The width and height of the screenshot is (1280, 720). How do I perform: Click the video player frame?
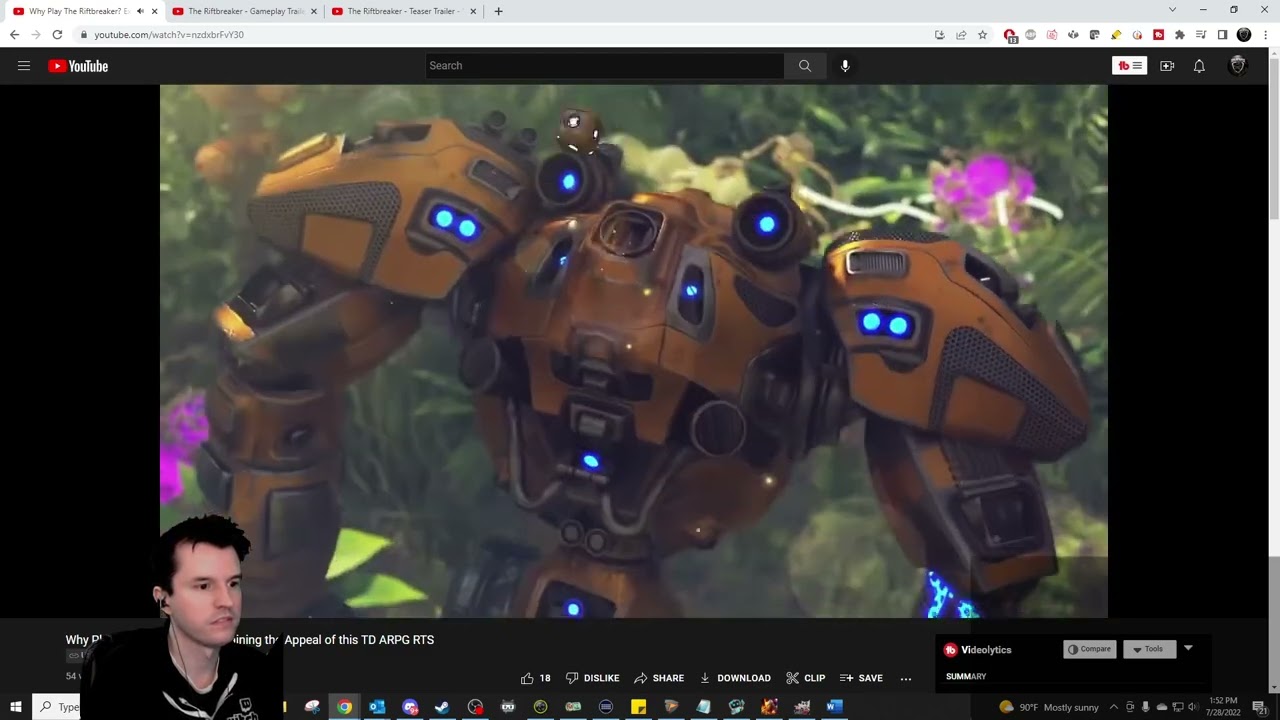point(634,351)
